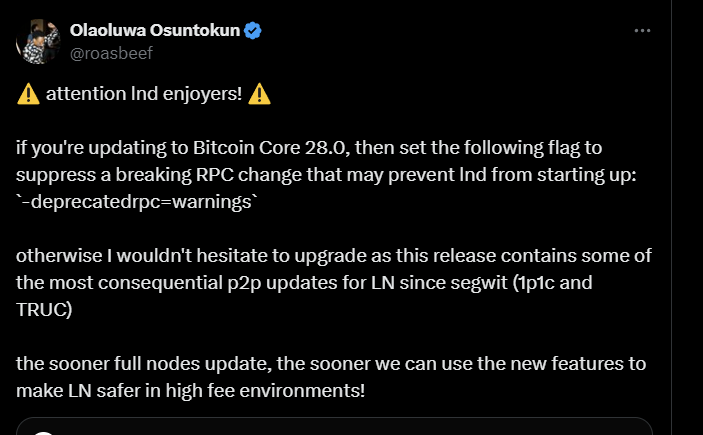Click the warning emoji after 'enjoyers!'

pyautogui.click(x=259, y=95)
